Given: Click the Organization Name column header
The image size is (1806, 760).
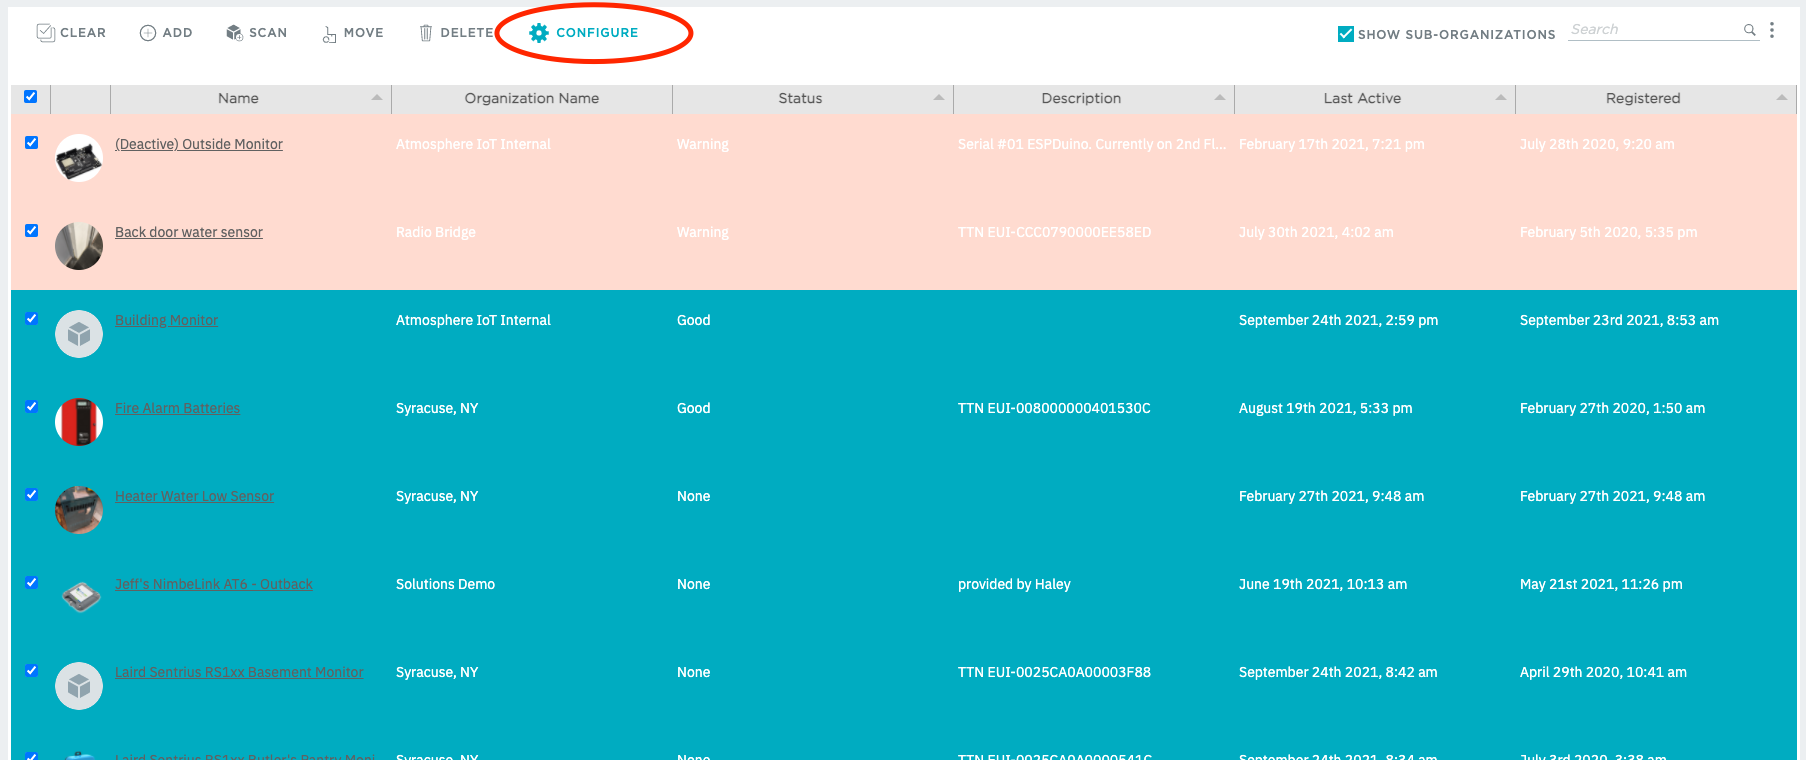Looking at the screenshot, I should coord(532,98).
